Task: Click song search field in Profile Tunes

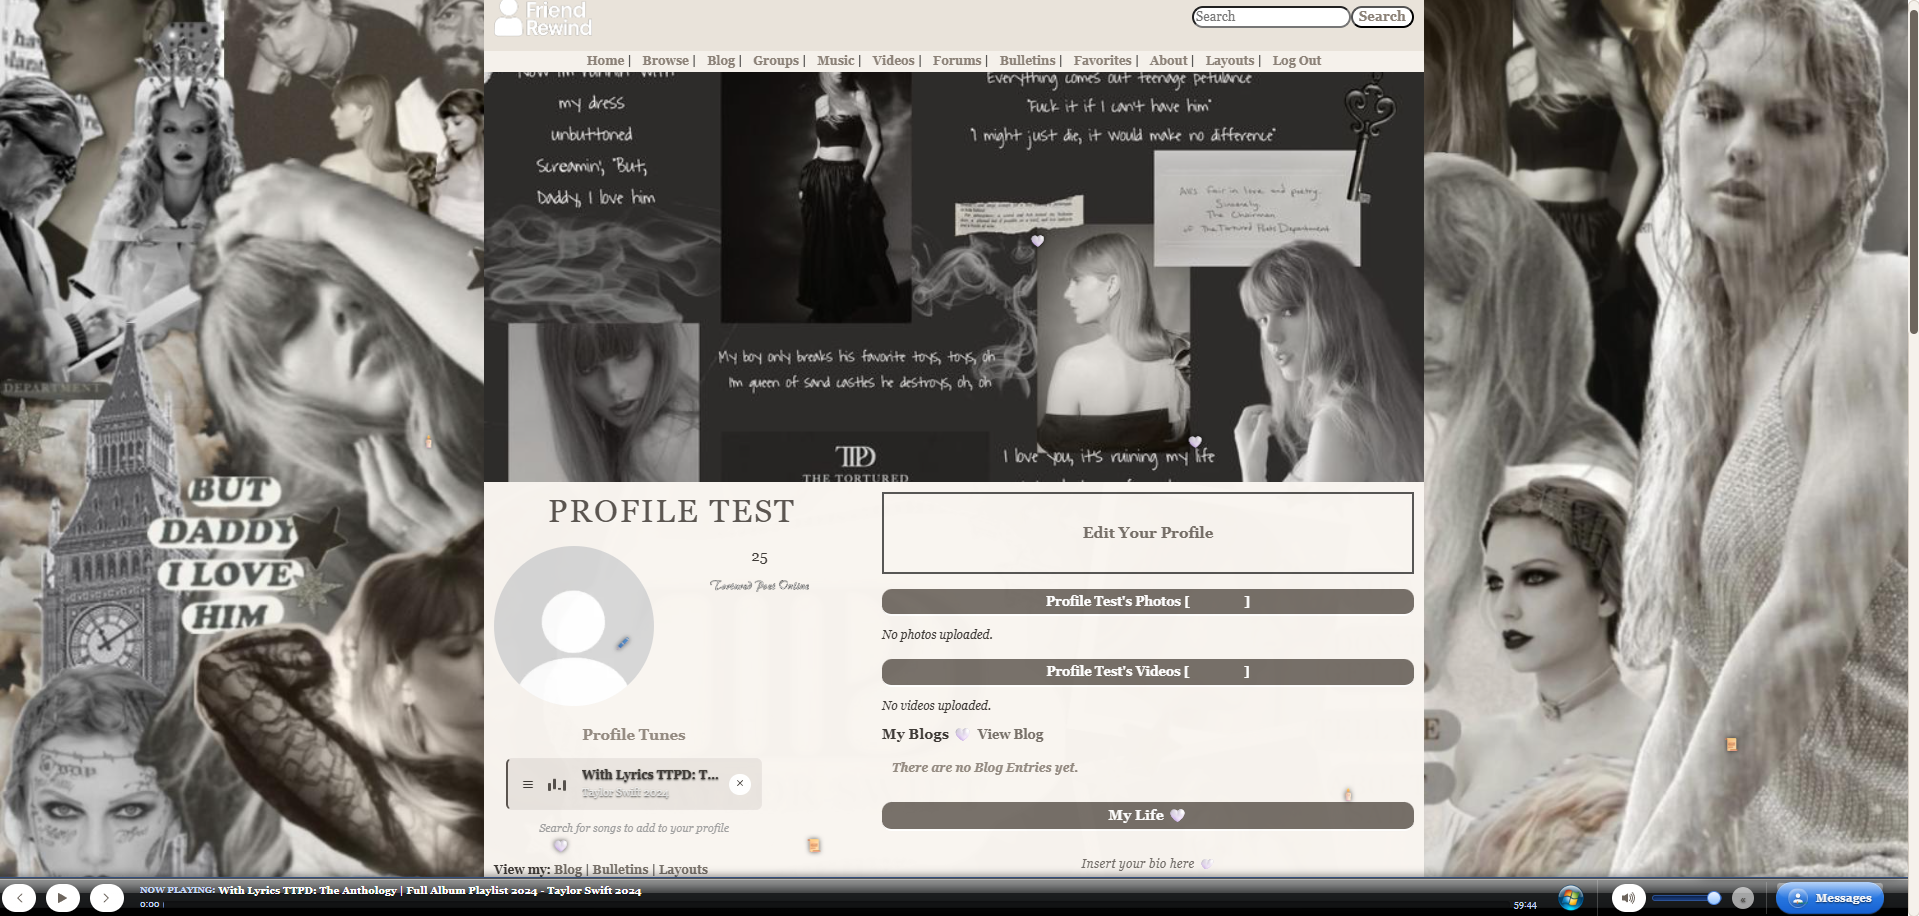Action: point(634,828)
